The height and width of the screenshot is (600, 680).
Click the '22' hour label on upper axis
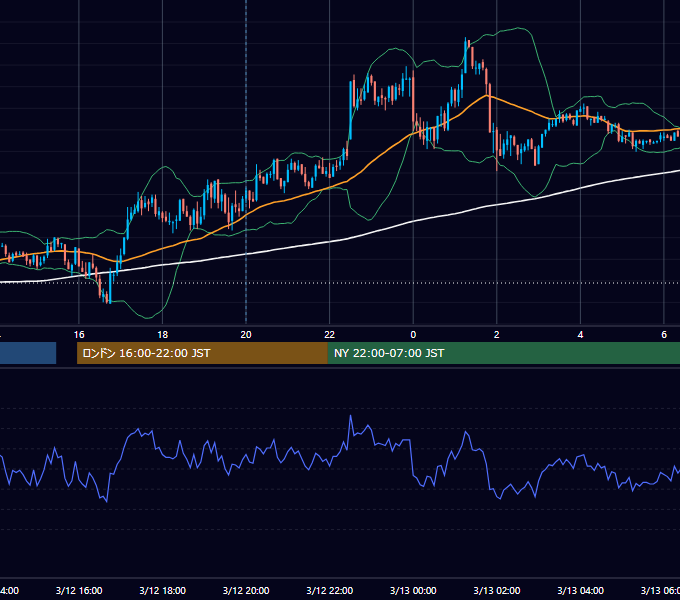330,335
